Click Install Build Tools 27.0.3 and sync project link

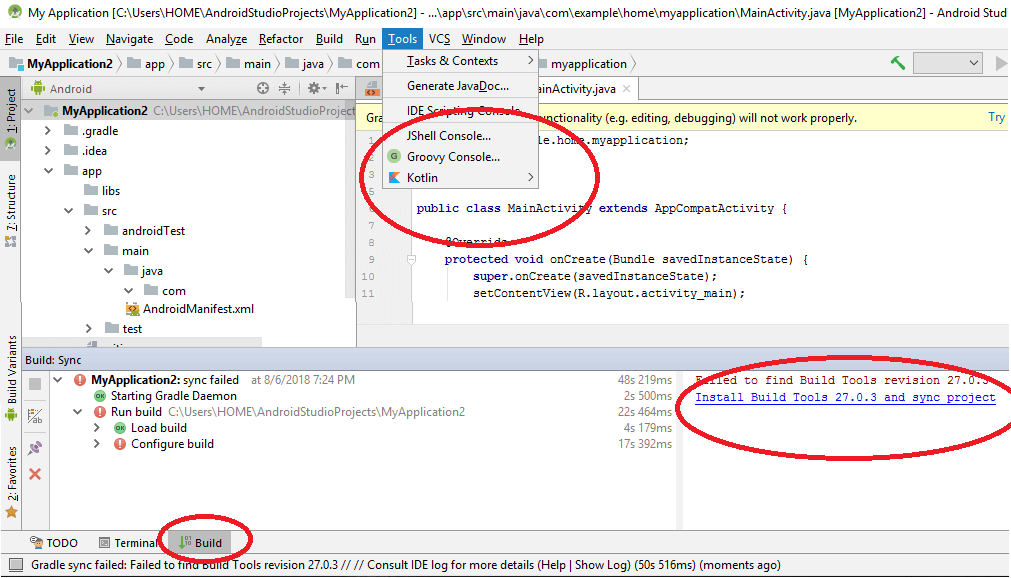(x=845, y=397)
